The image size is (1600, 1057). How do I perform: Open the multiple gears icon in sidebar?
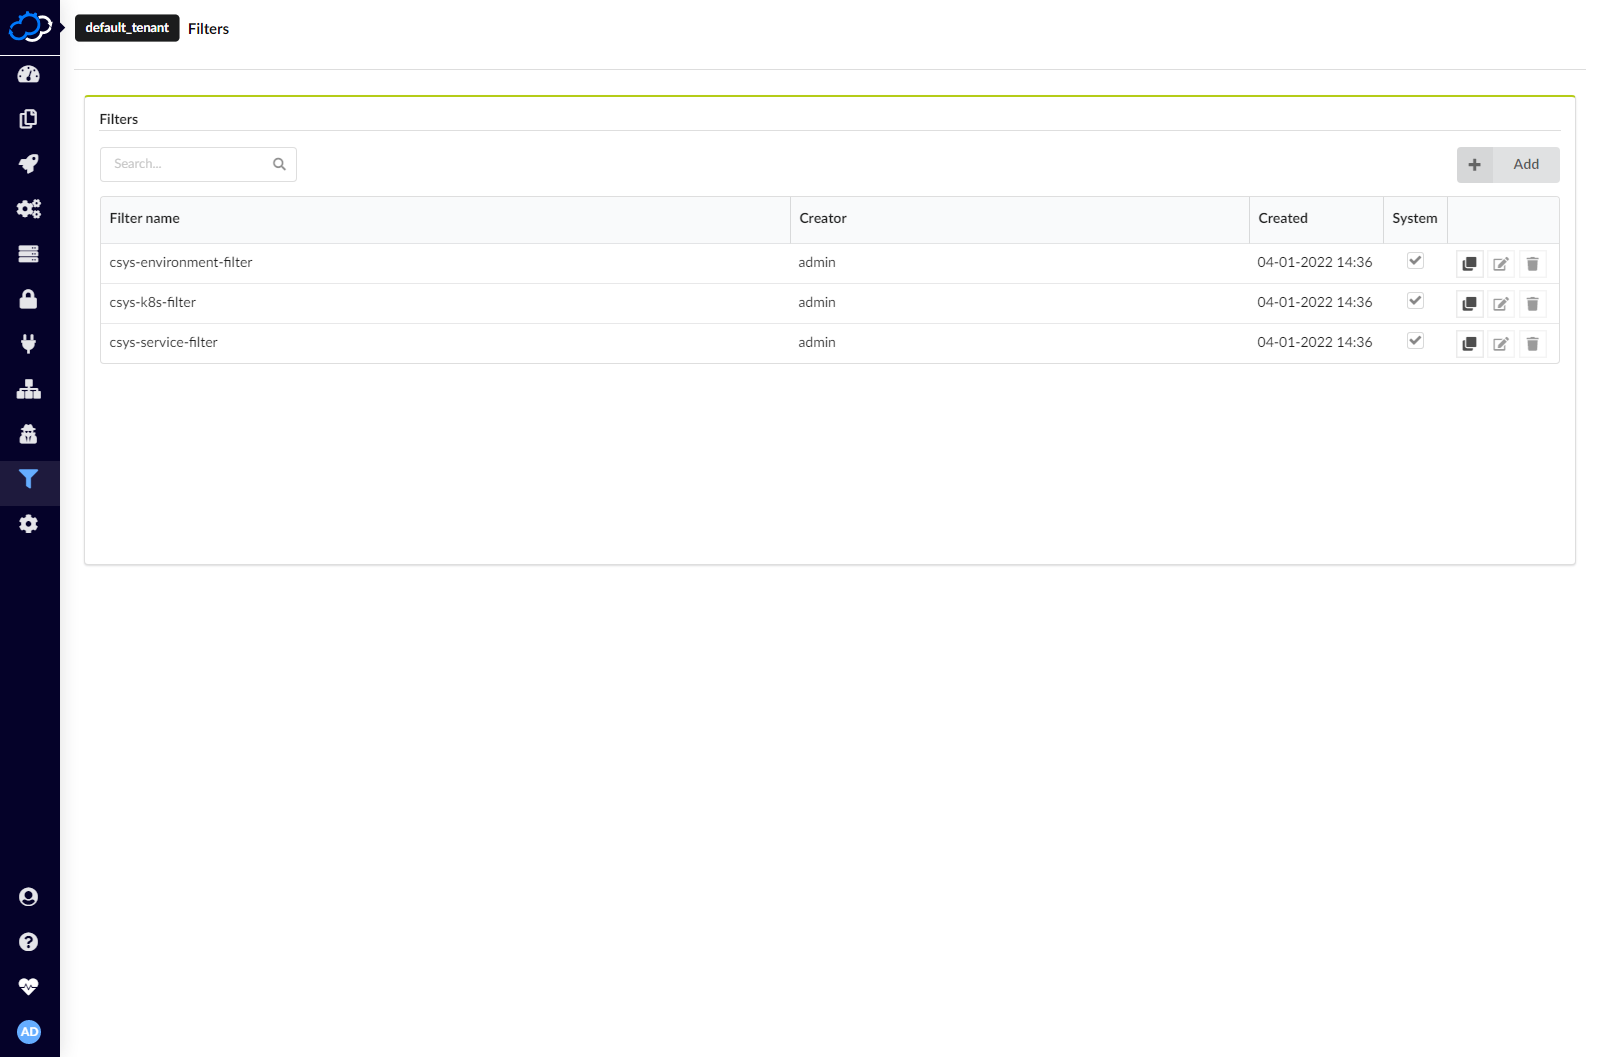pyautogui.click(x=29, y=209)
